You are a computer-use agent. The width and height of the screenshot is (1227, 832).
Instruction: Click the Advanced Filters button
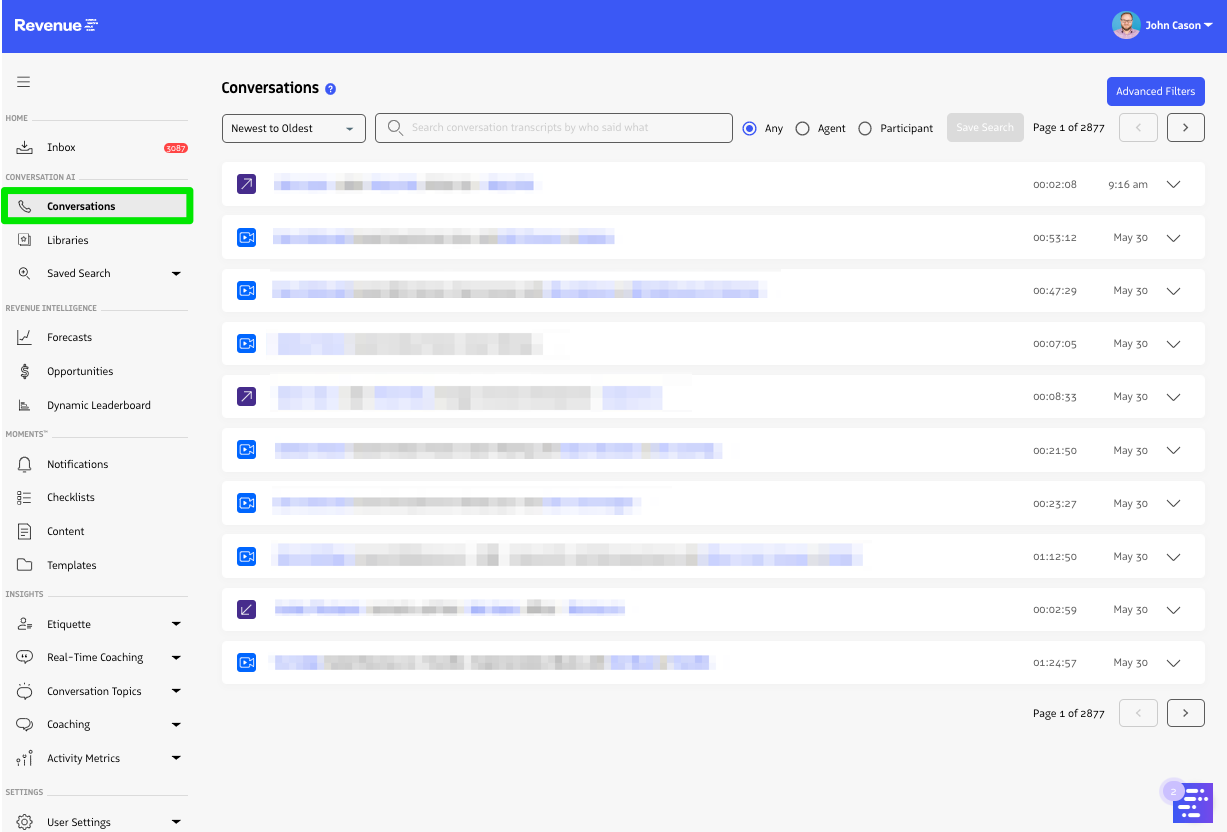tap(1155, 92)
